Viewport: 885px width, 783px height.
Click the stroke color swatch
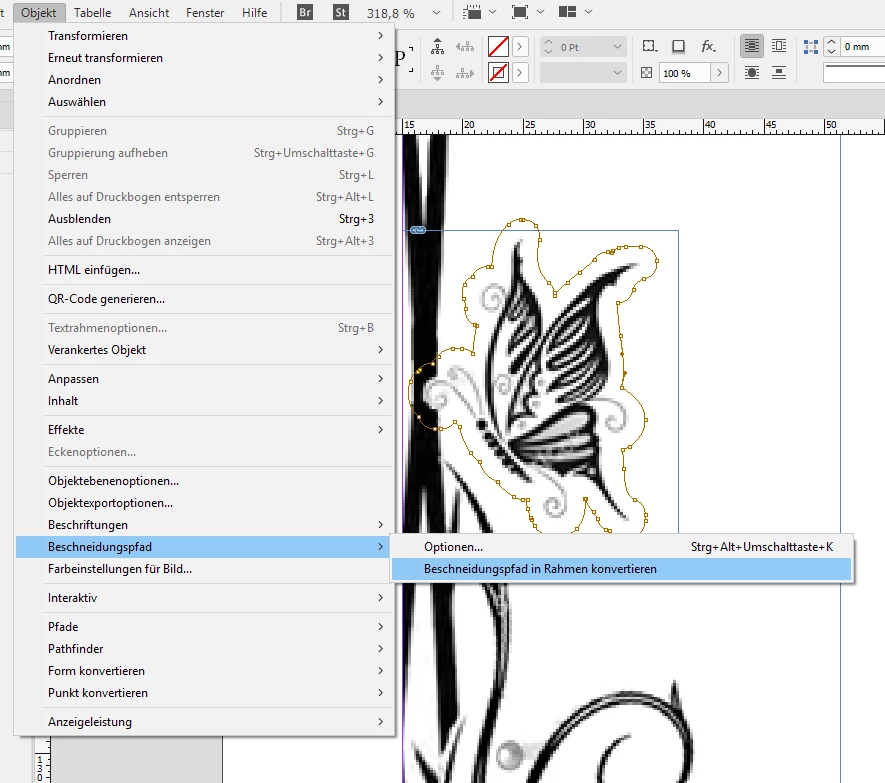498,73
